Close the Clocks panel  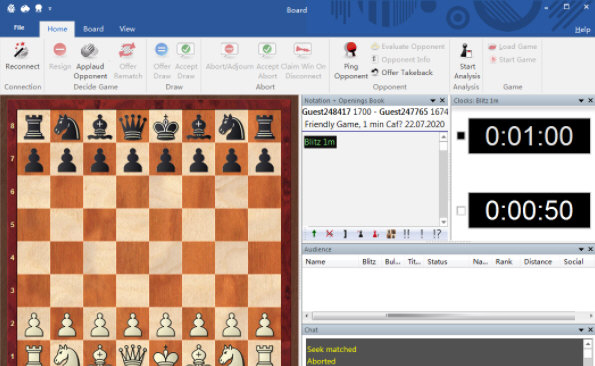[590, 101]
